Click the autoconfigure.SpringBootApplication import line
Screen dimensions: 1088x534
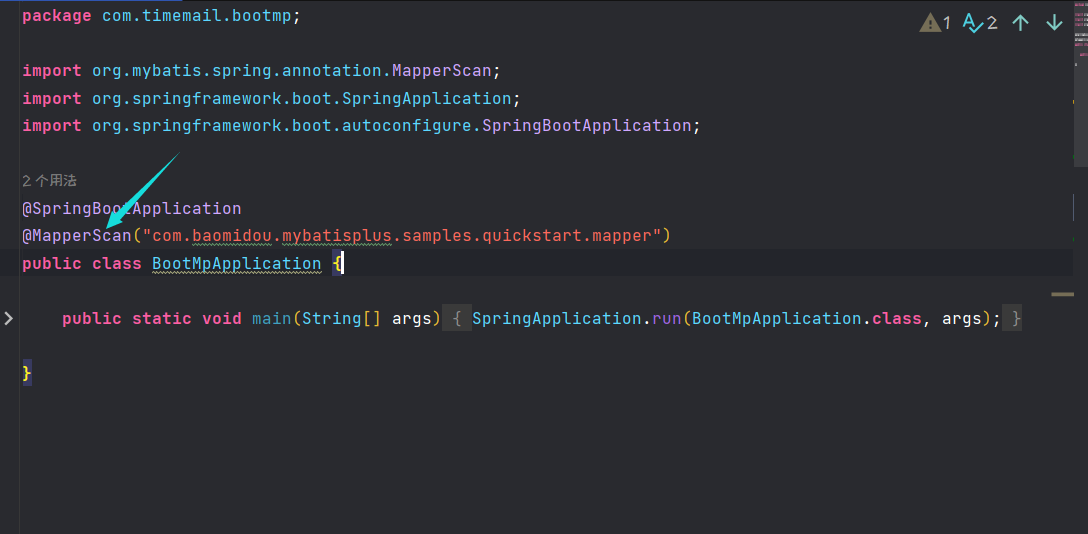click(x=362, y=126)
